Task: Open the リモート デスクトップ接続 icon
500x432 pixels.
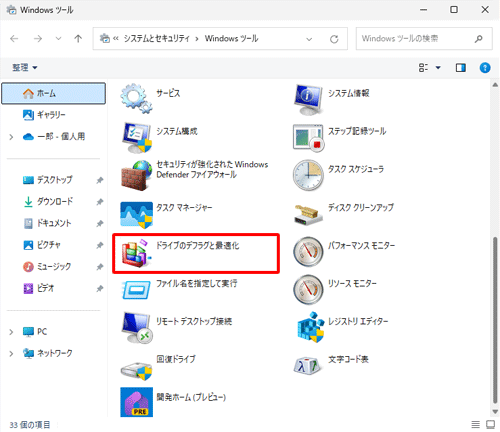Action: click(x=137, y=328)
